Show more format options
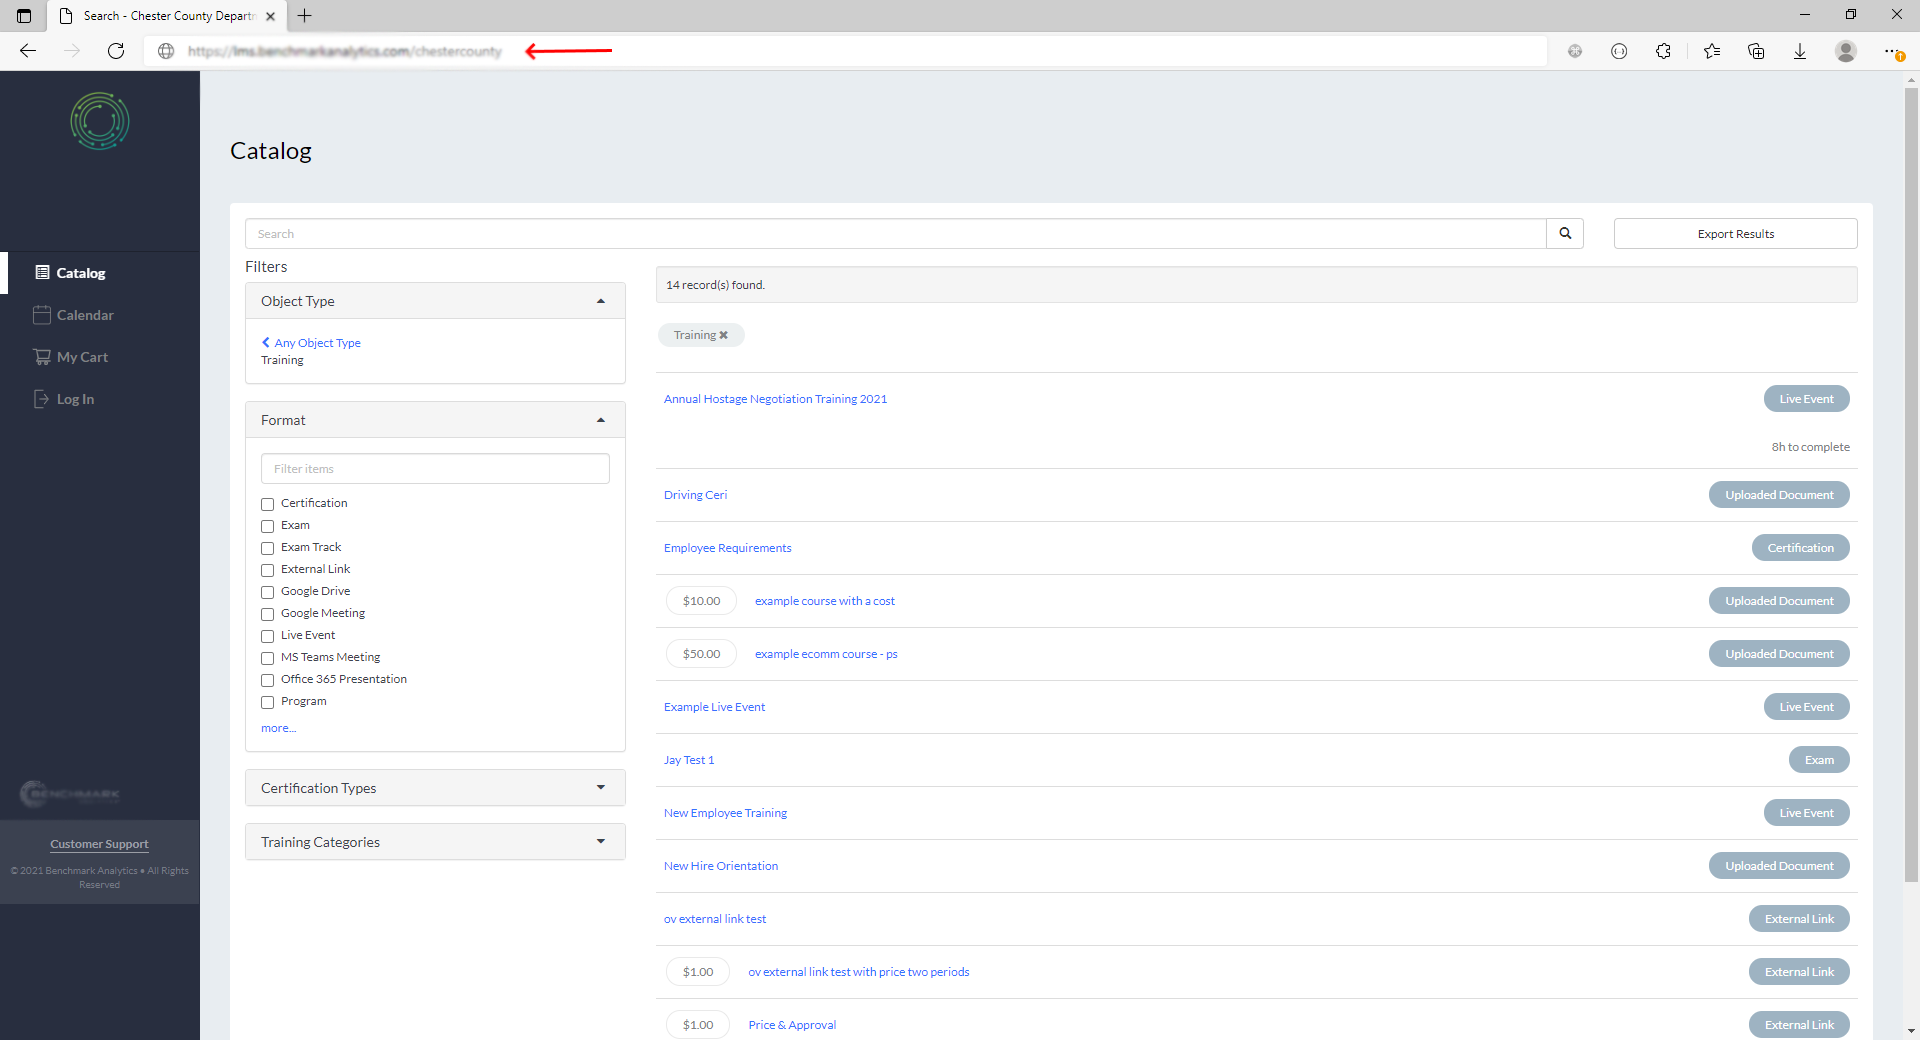1920x1040 pixels. coord(278,728)
